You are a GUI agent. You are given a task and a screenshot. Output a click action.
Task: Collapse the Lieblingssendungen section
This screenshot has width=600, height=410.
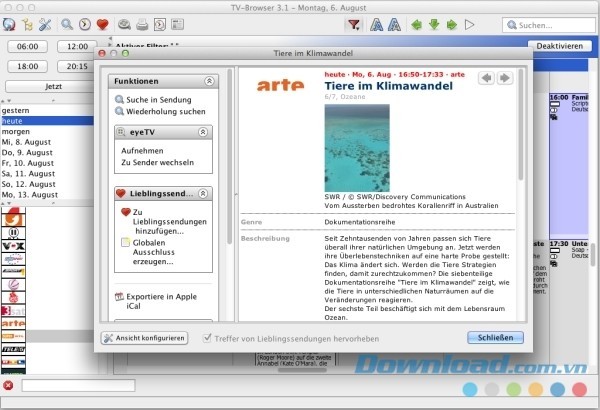202,193
